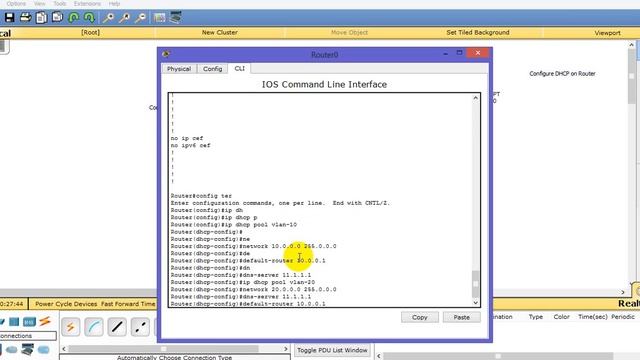Click Set Tiled Background button
Viewport: 640px width, 360px height.
tap(478, 32)
